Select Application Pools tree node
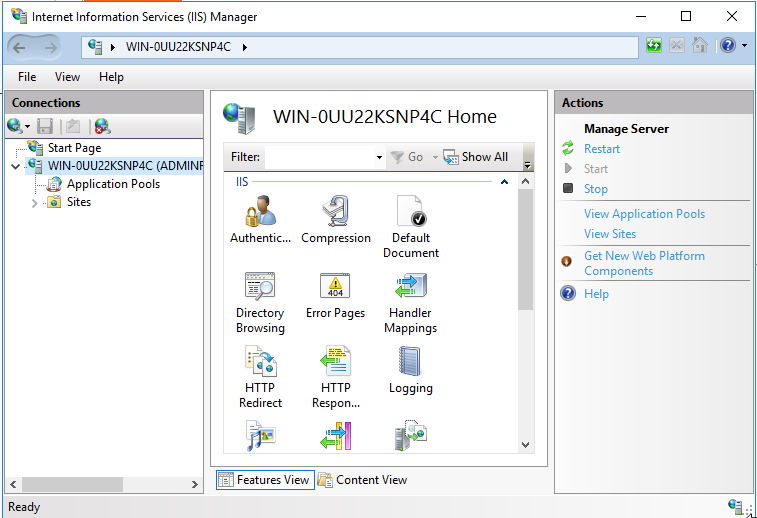Viewport: 757px width, 518px height. point(113,184)
